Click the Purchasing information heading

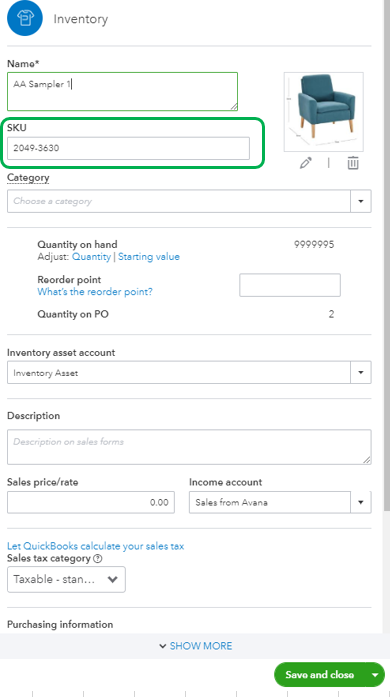pos(60,625)
